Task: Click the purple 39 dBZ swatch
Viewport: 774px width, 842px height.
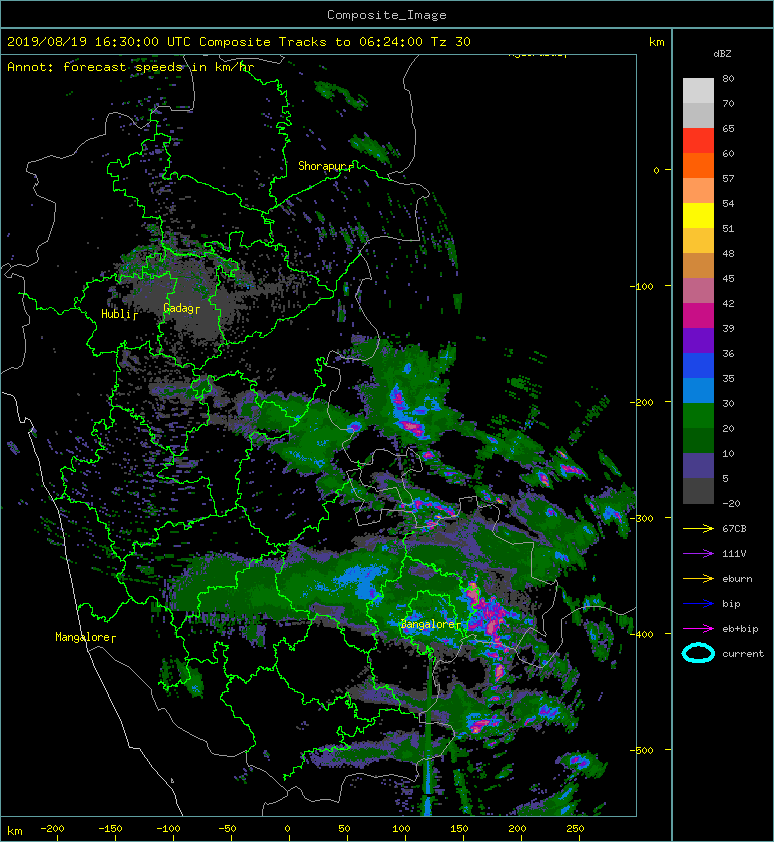Action: (x=698, y=340)
